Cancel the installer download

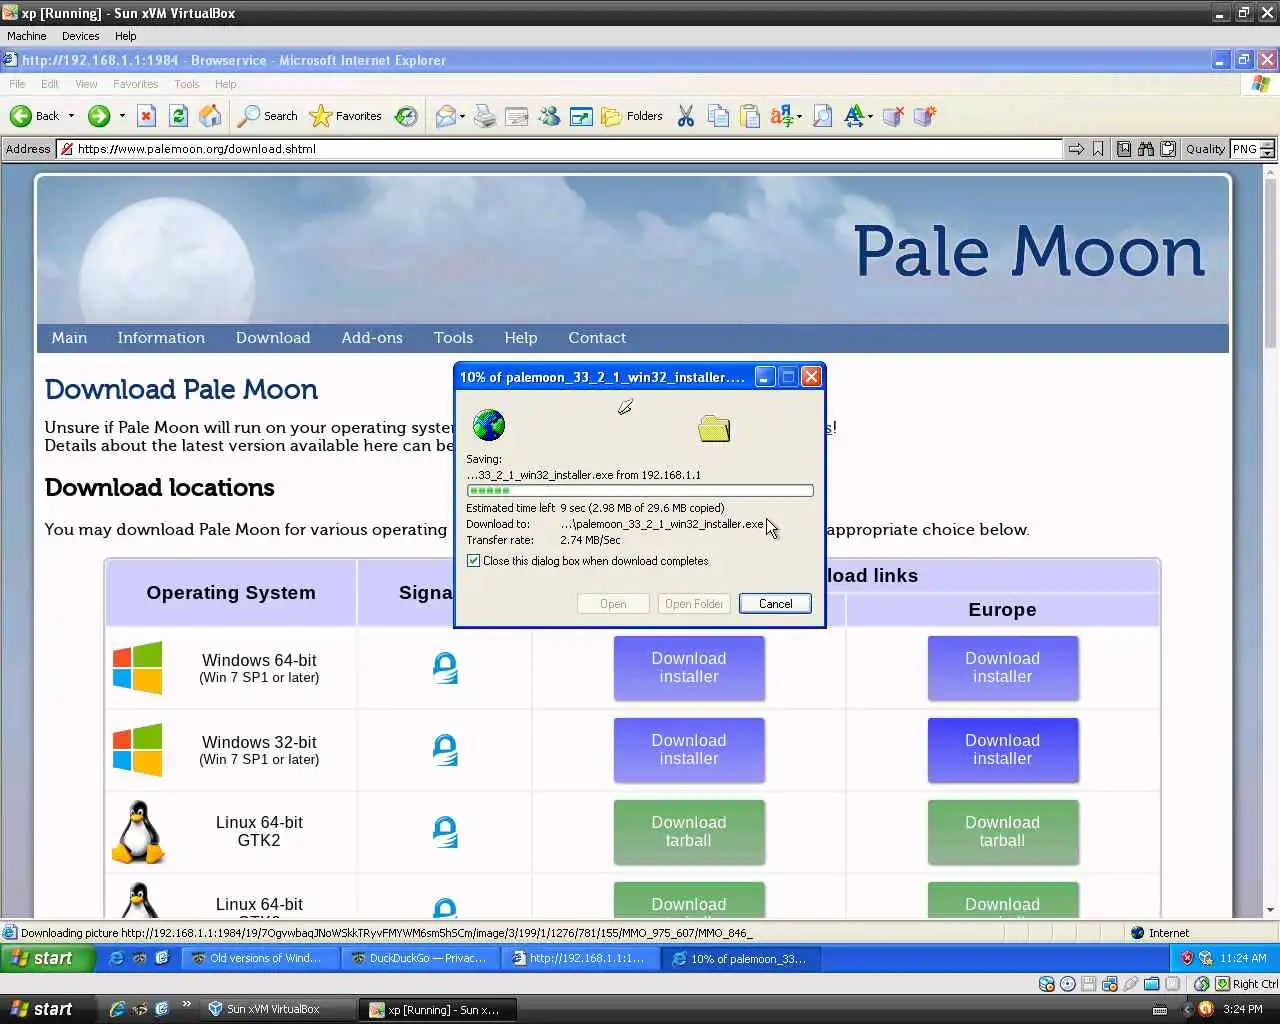(x=775, y=604)
